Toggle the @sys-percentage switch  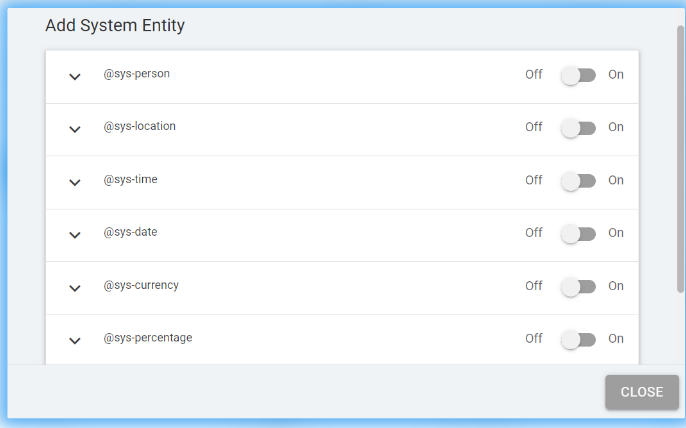(x=578, y=340)
